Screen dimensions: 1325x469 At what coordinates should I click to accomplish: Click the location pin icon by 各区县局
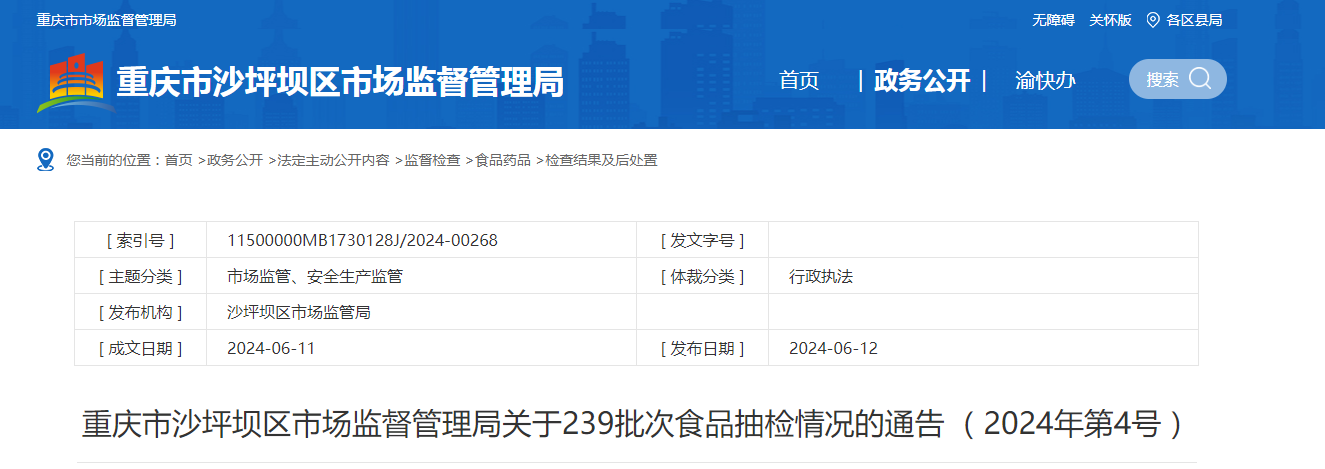tap(1153, 20)
